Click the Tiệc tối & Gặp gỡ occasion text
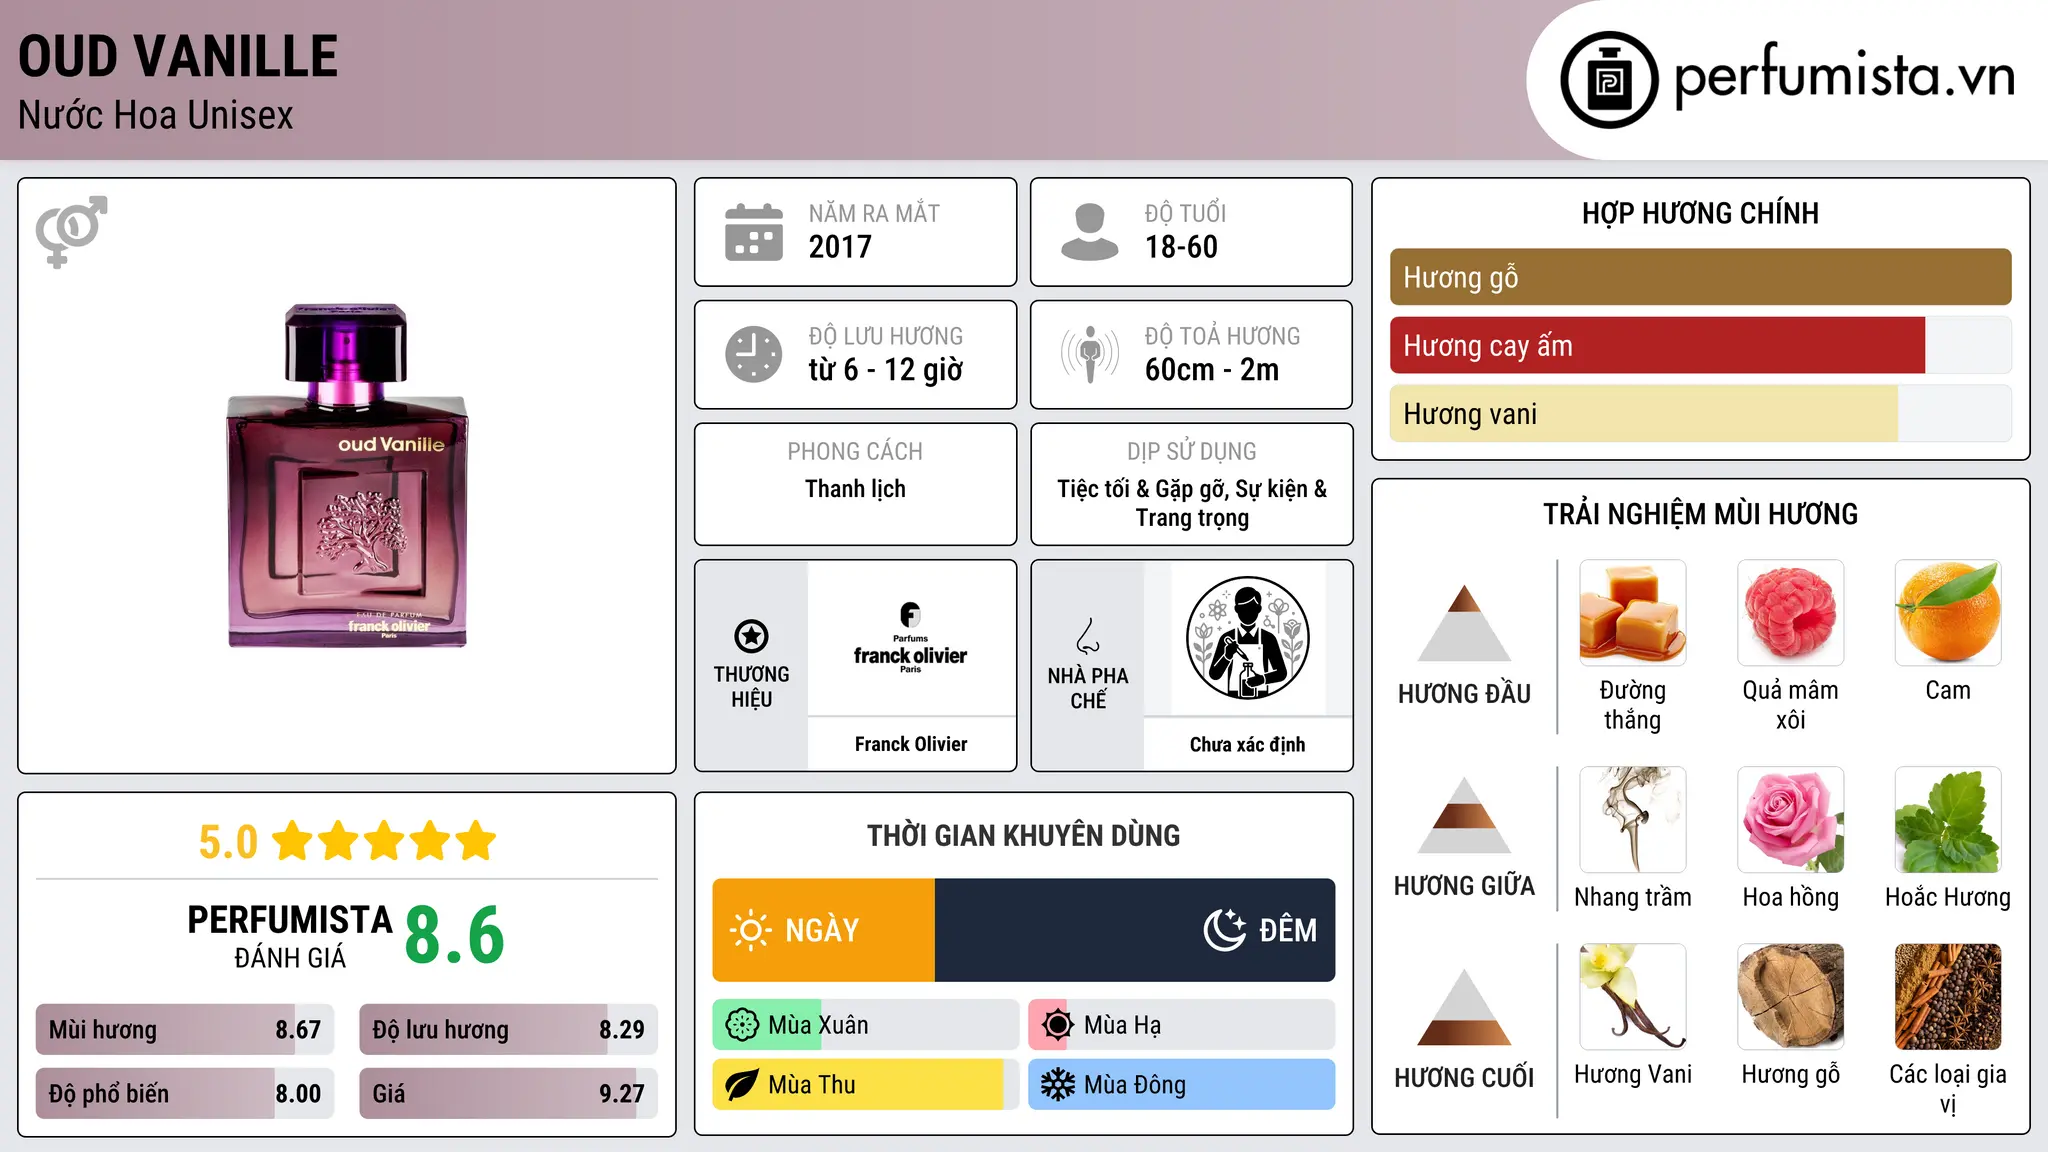 pyautogui.click(x=1192, y=503)
